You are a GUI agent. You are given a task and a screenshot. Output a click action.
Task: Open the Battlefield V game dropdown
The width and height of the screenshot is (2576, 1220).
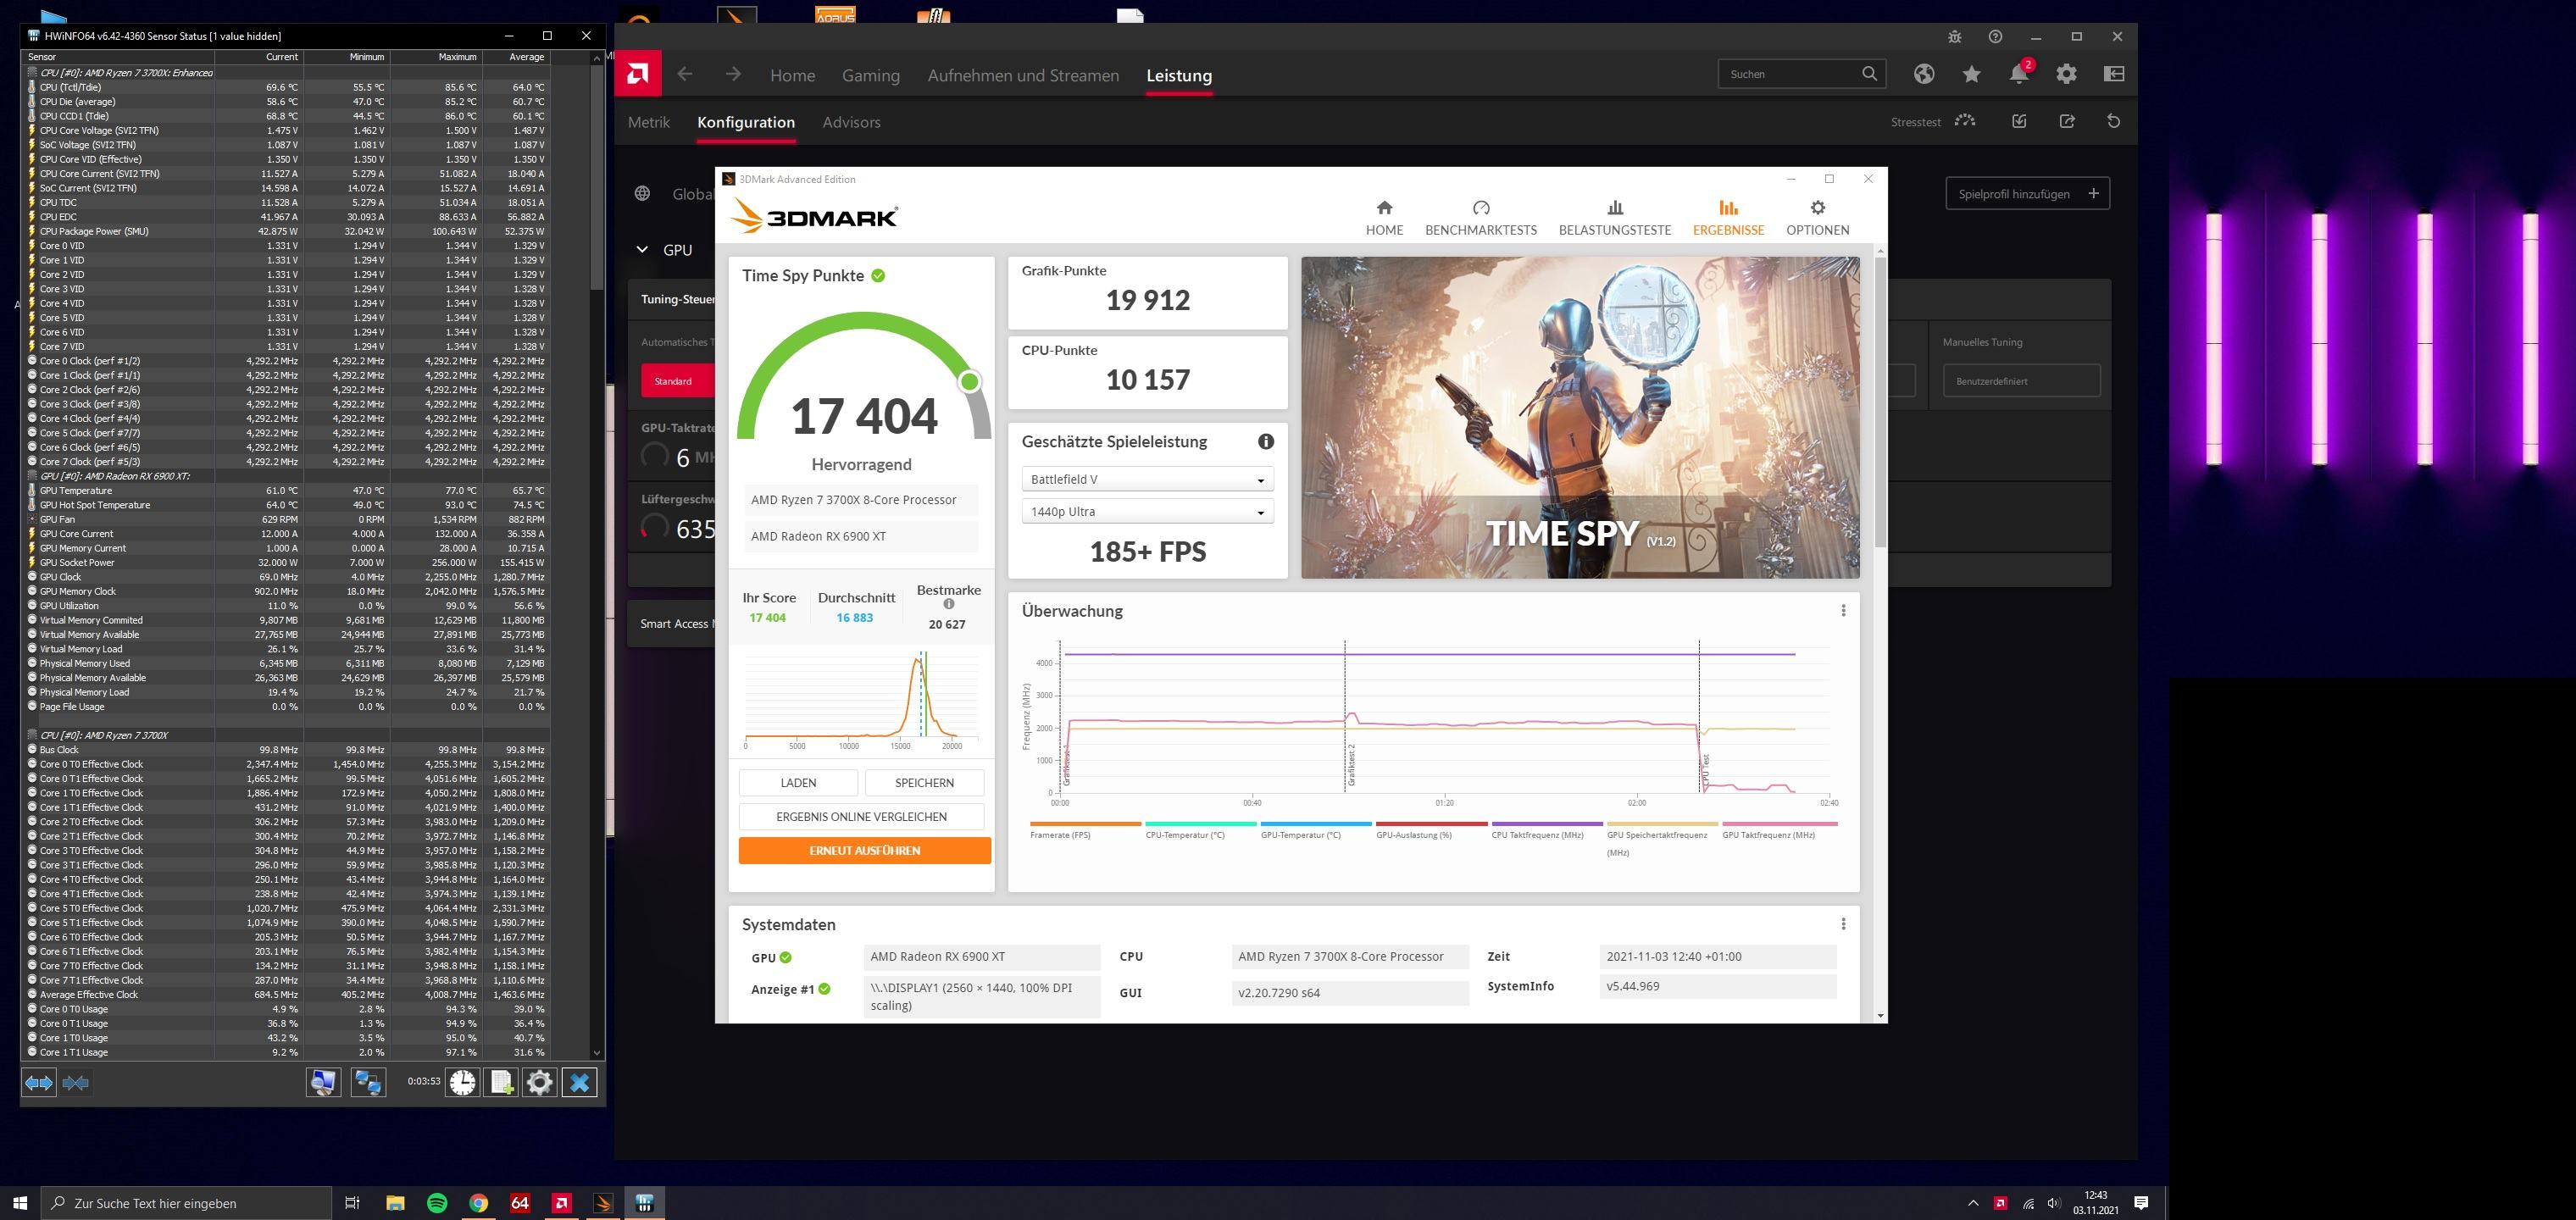coord(1147,479)
